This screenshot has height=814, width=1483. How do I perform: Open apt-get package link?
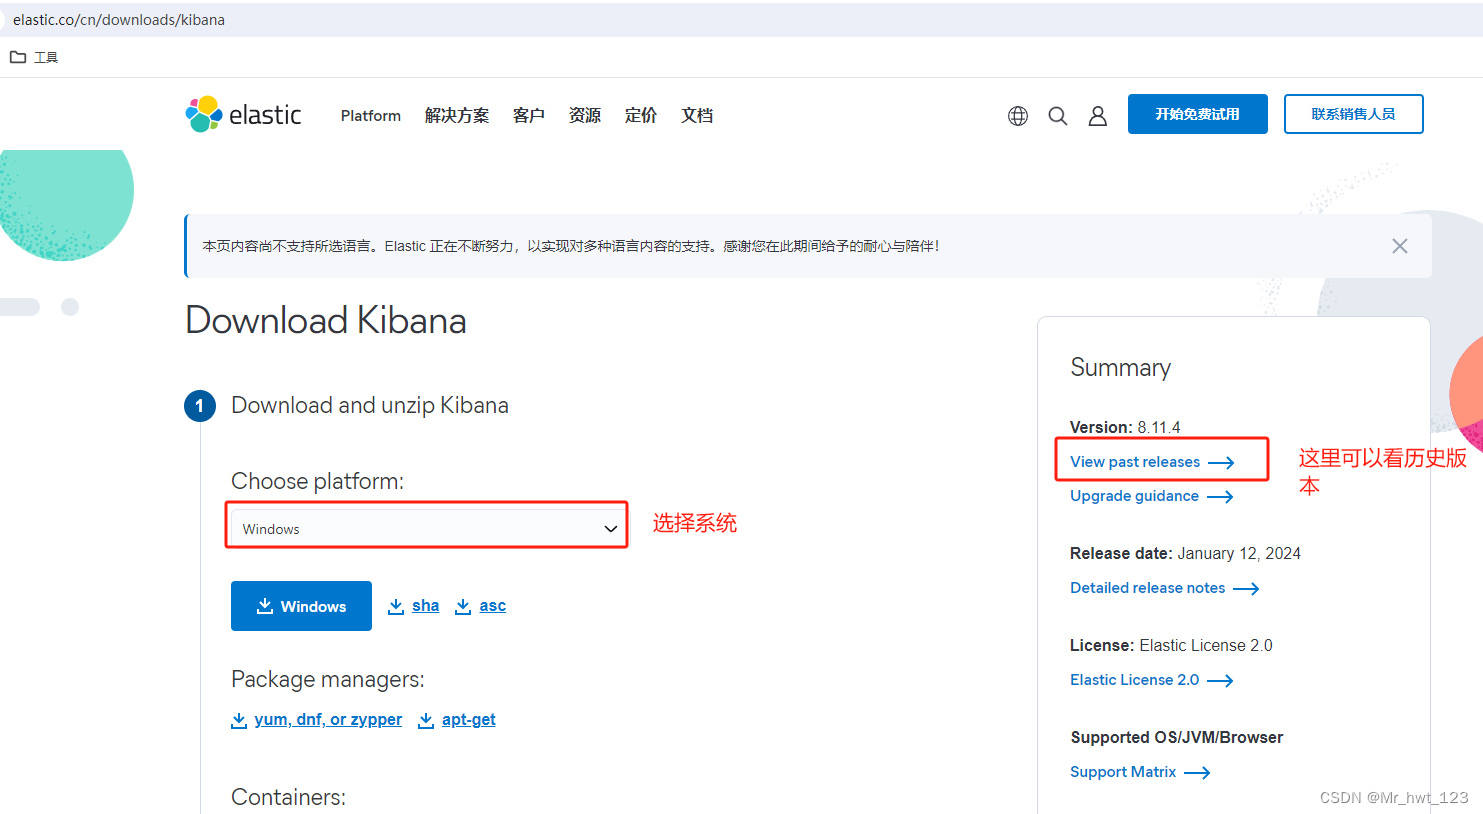click(457, 720)
